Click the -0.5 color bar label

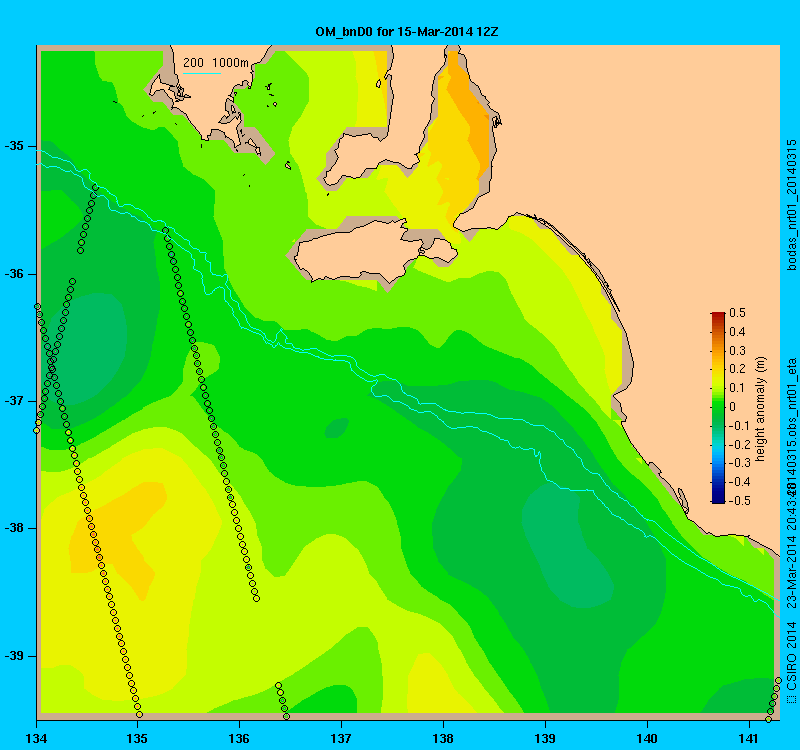coord(739,501)
